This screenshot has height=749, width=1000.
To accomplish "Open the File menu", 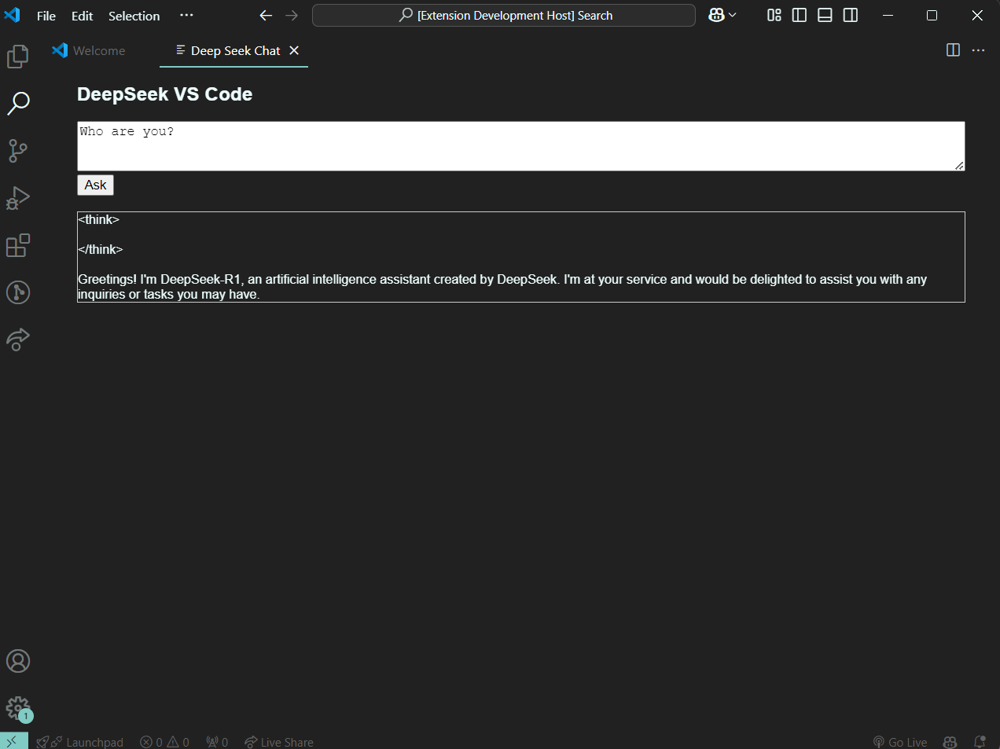I will pyautogui.click(x=46, y=16).
